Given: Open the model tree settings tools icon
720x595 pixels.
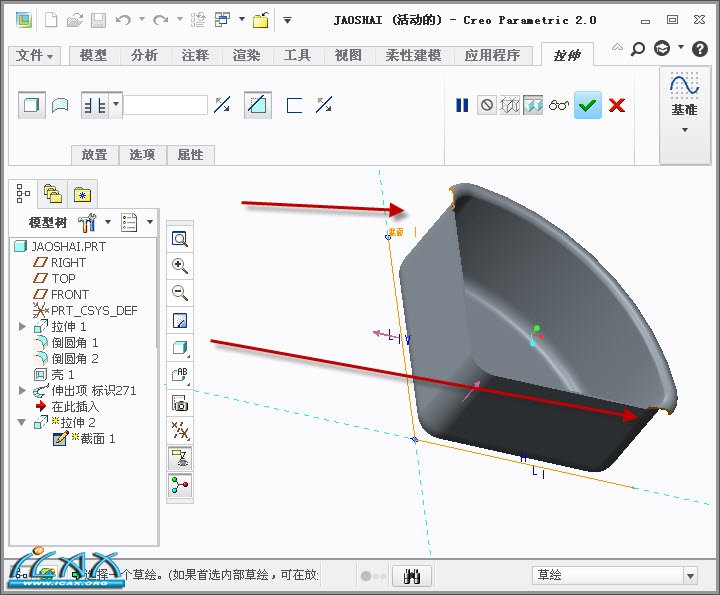Looking at the screenshot, I should click(87, 223).
